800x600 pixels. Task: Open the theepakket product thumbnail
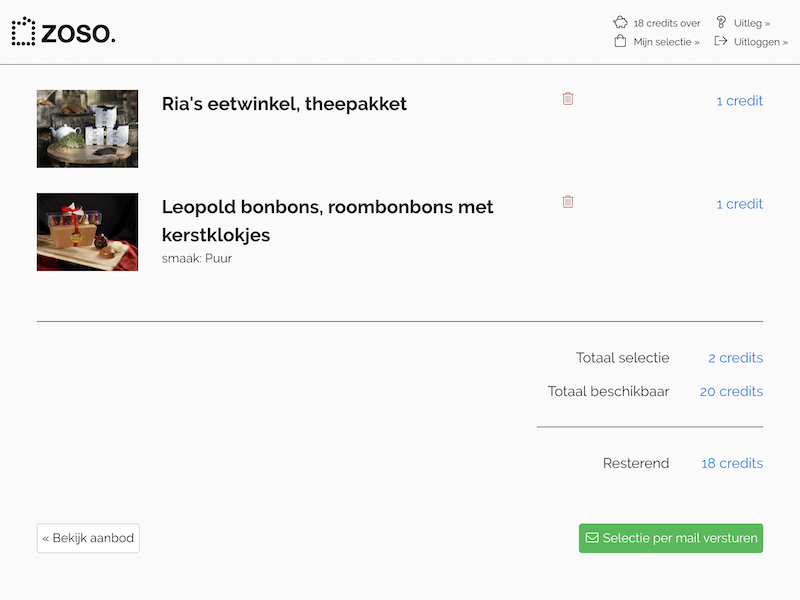point(87,129)
